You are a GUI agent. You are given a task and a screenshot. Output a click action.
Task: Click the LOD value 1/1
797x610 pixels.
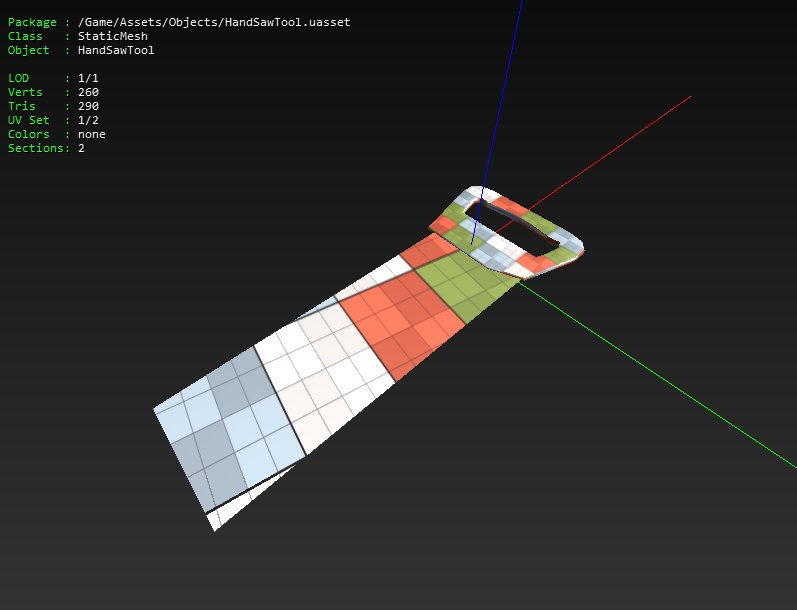click(x=88, y=78)
